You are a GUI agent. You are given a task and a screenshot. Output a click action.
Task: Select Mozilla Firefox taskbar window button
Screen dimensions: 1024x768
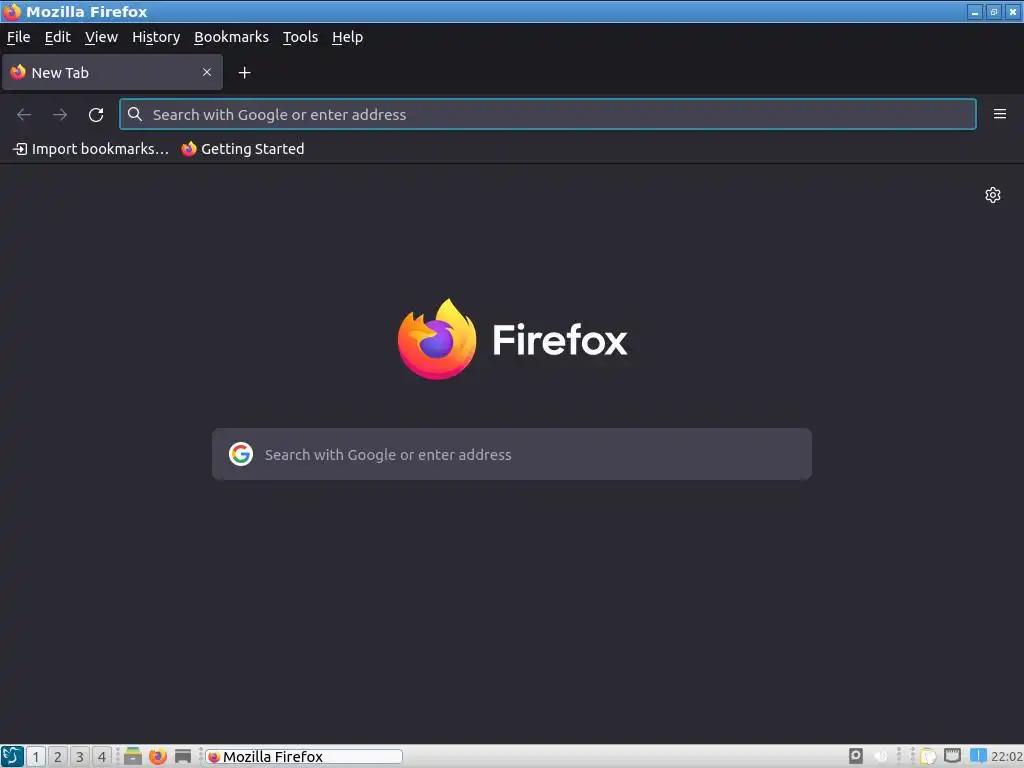point(304,756)
